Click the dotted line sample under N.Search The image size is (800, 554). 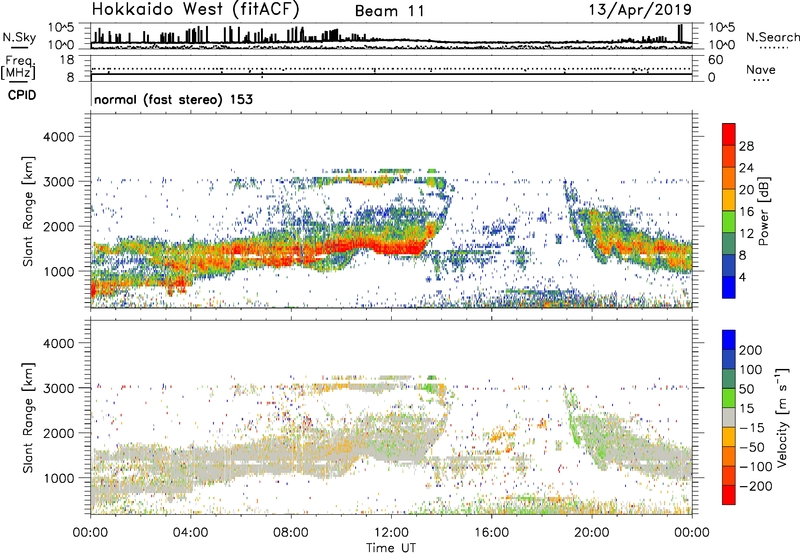pyautogui.click(x=774, y=48)
